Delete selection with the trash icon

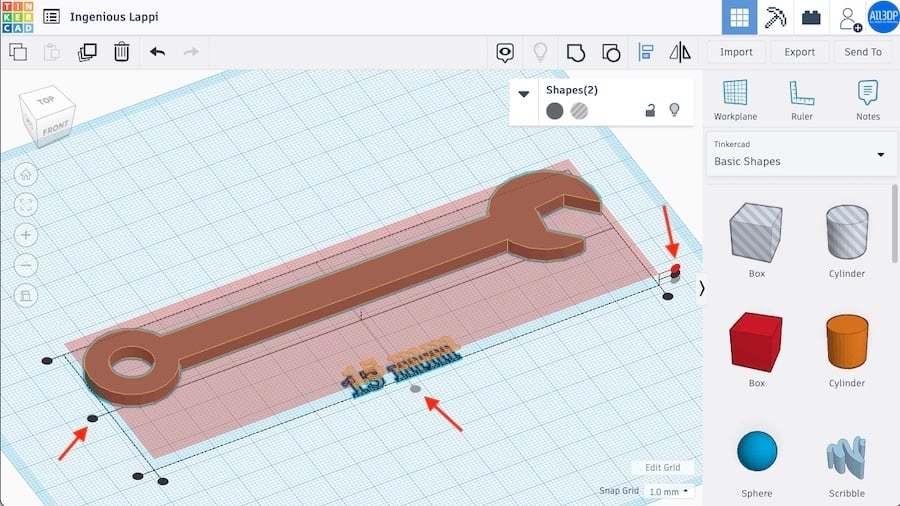click(121, 52)
